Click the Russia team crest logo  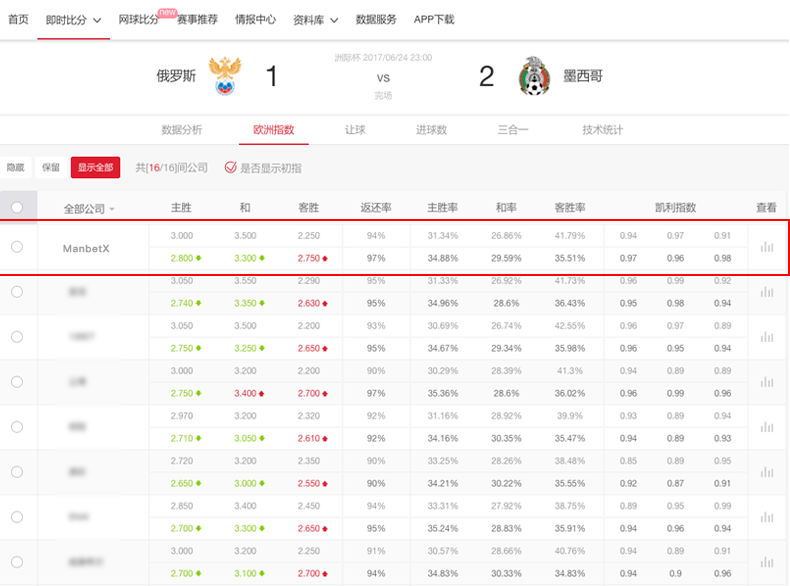pyautogui.click(x=228, y=76)
